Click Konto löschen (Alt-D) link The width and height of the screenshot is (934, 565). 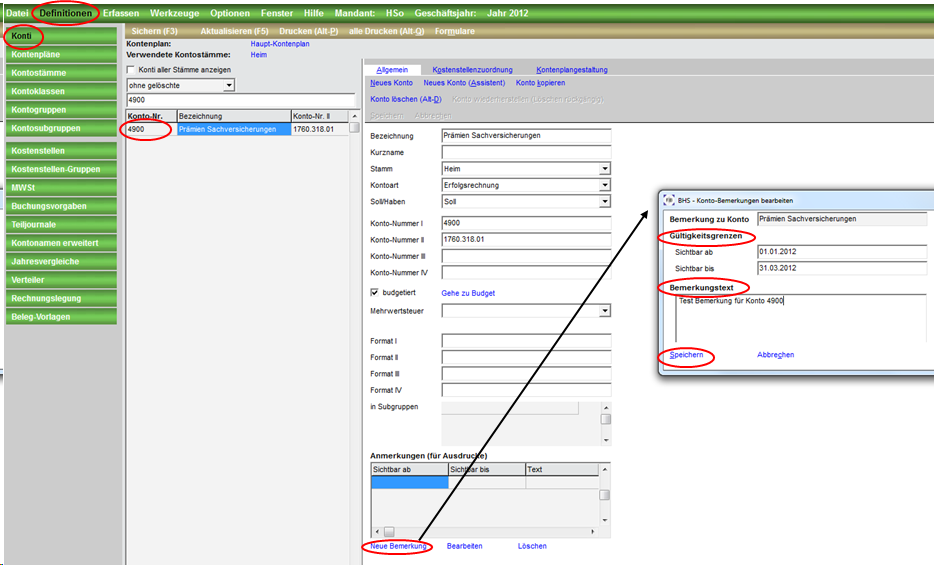point(406,99)
